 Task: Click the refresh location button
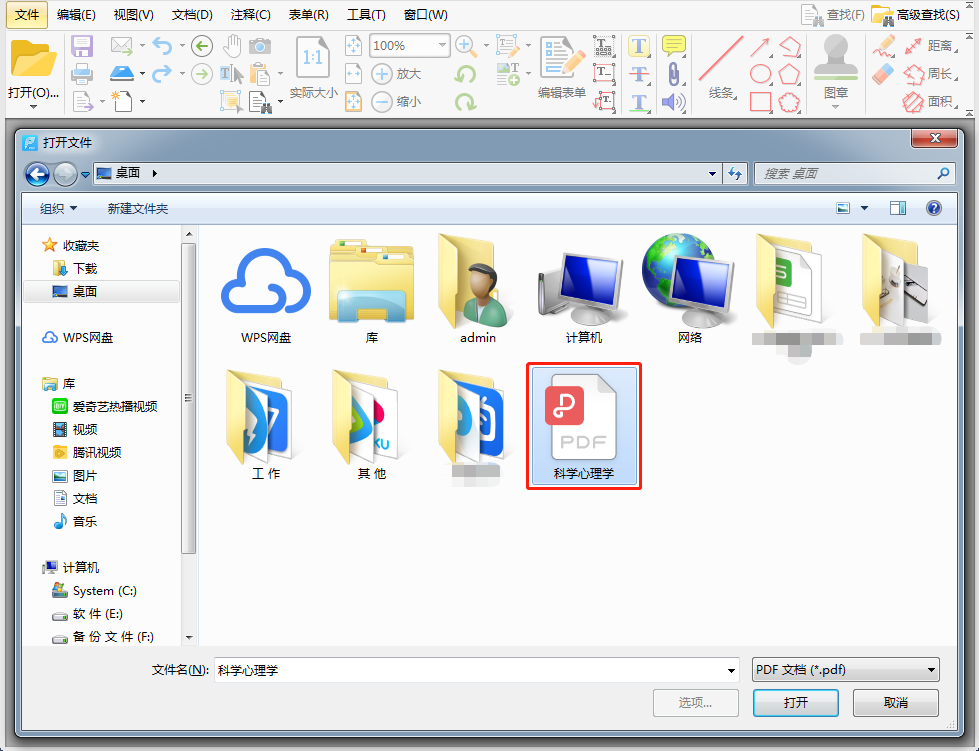(735, 174)
